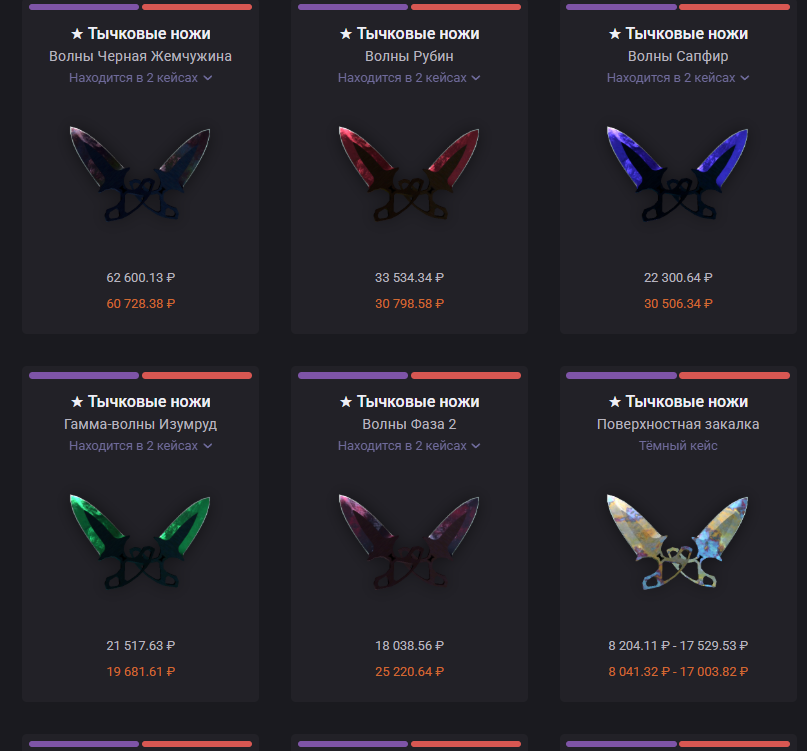Expand cases list for Волны Сапфир
Screen dimensions: 807x751
pos(678,78)
